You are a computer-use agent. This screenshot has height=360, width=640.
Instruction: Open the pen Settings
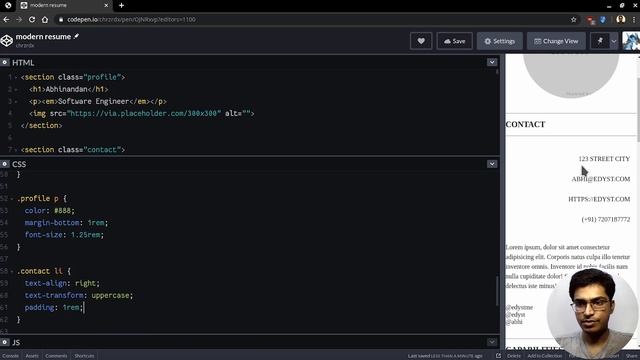tap(500, 41)
